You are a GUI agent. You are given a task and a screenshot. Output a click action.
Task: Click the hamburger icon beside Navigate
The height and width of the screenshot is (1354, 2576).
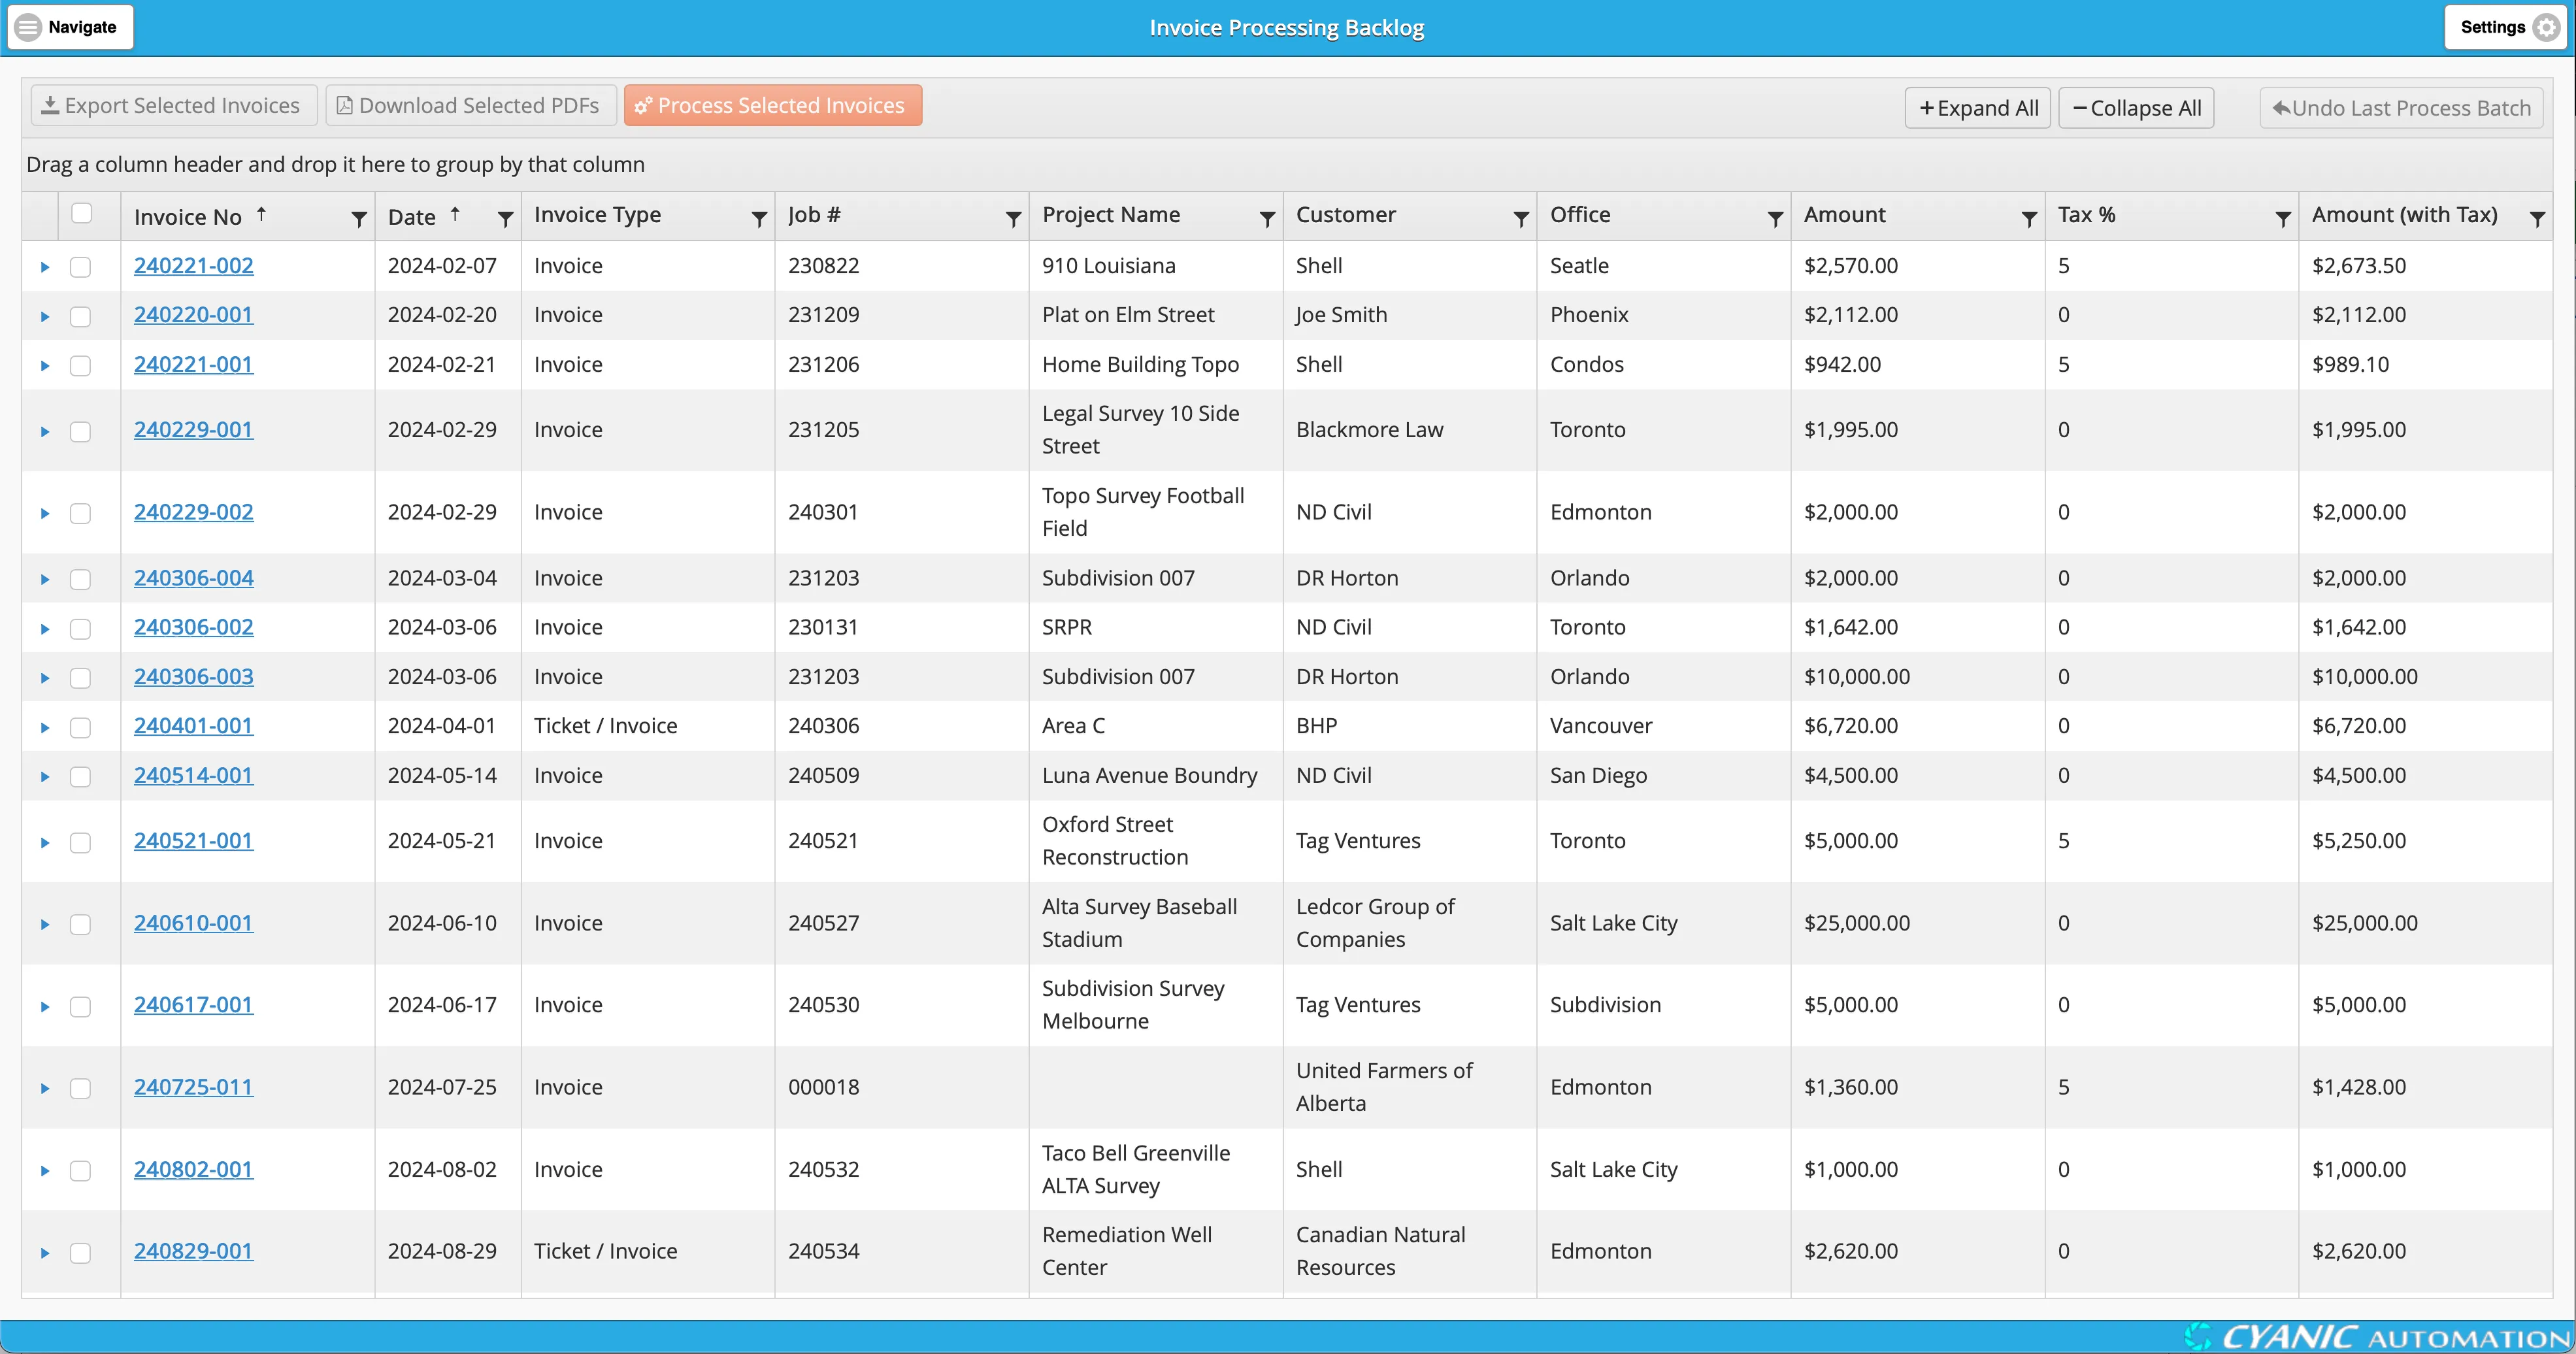pos(29,26)
